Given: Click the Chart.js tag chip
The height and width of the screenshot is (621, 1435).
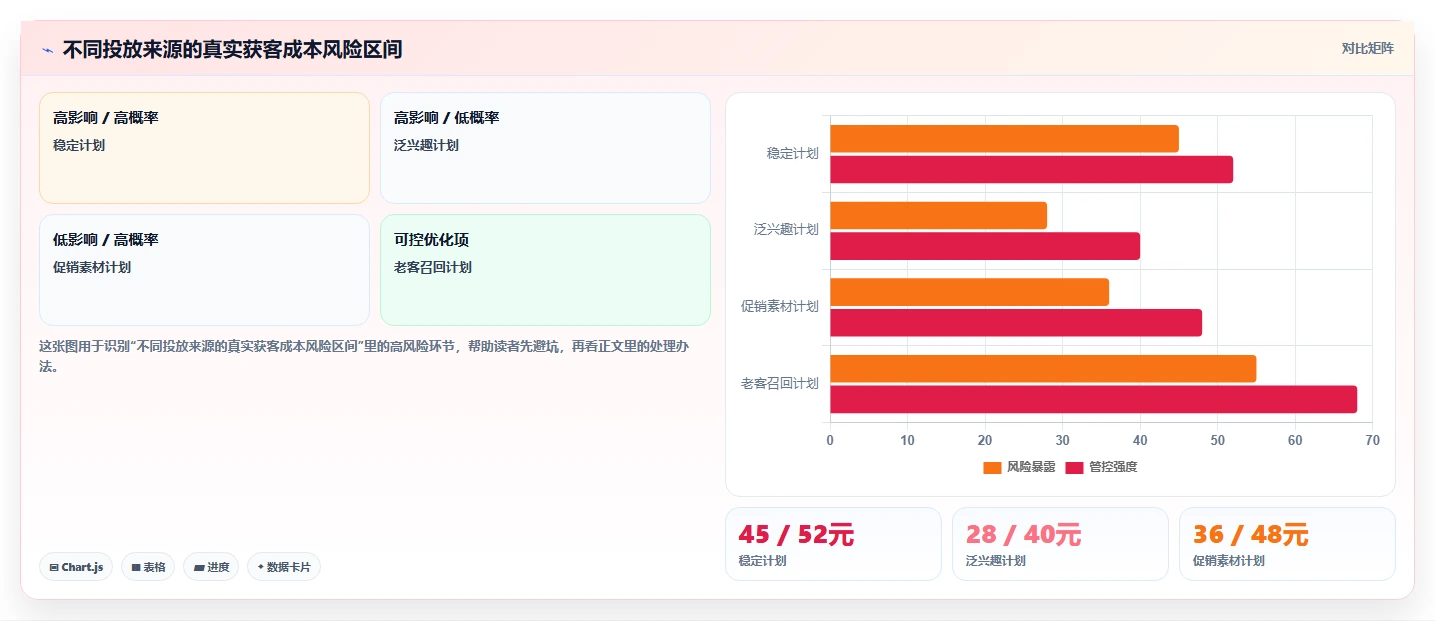Looking at the screenshot, I should 76,567.
